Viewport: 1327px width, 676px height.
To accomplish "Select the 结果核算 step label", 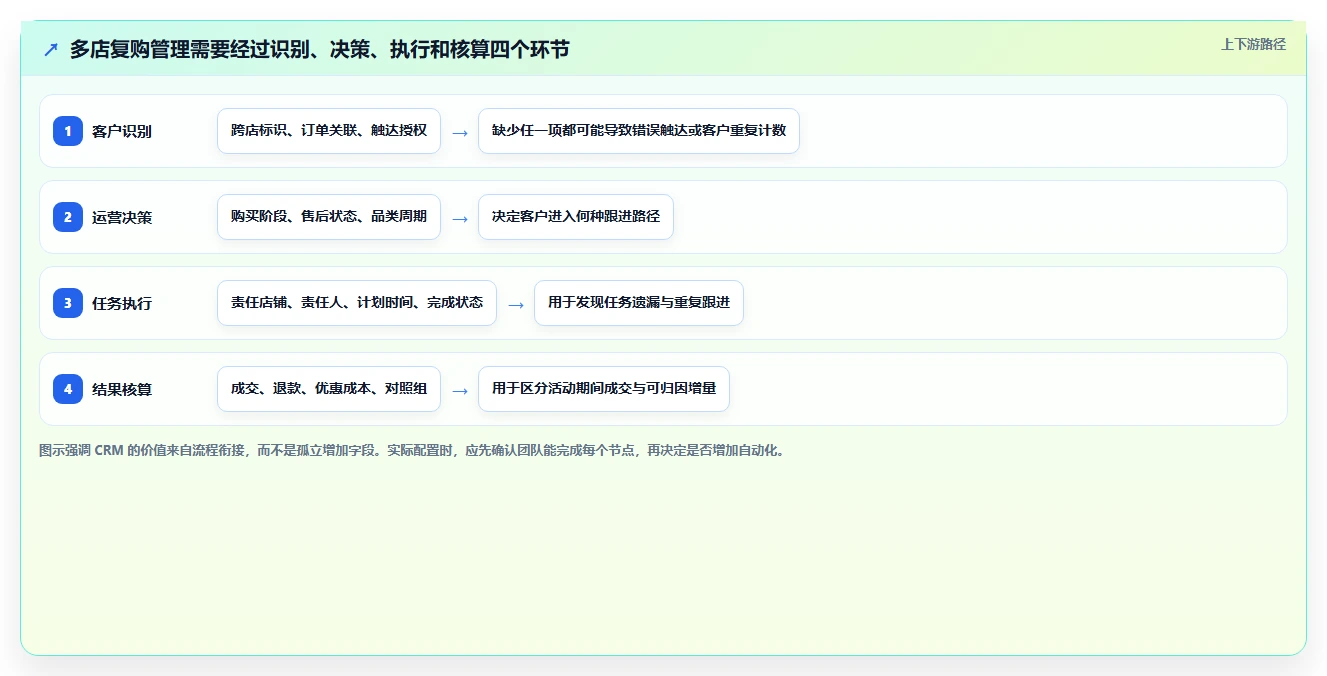I will pos(122,389).
